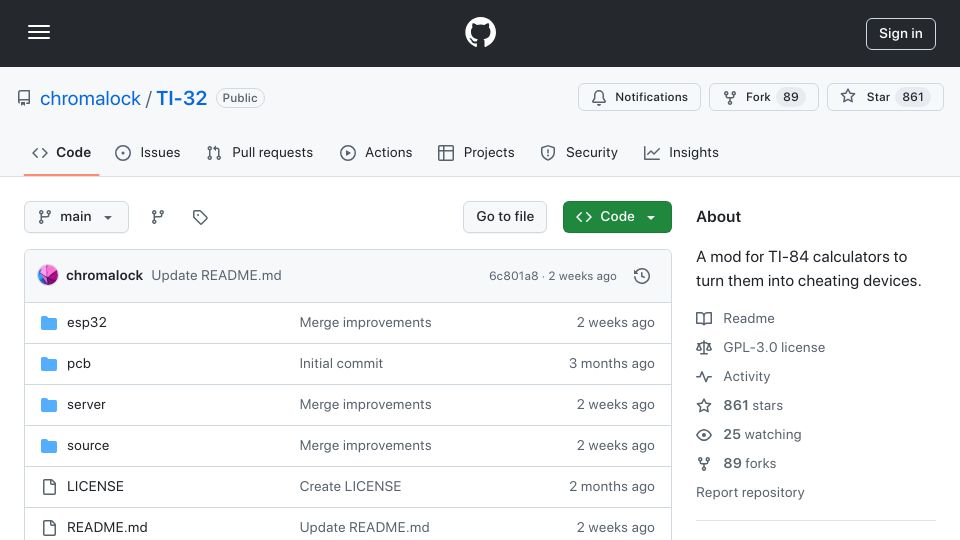960x540 pixels.
Task: Open the Create LICENSE commit message
Action: pyautogui.click(x=350, y=487)
